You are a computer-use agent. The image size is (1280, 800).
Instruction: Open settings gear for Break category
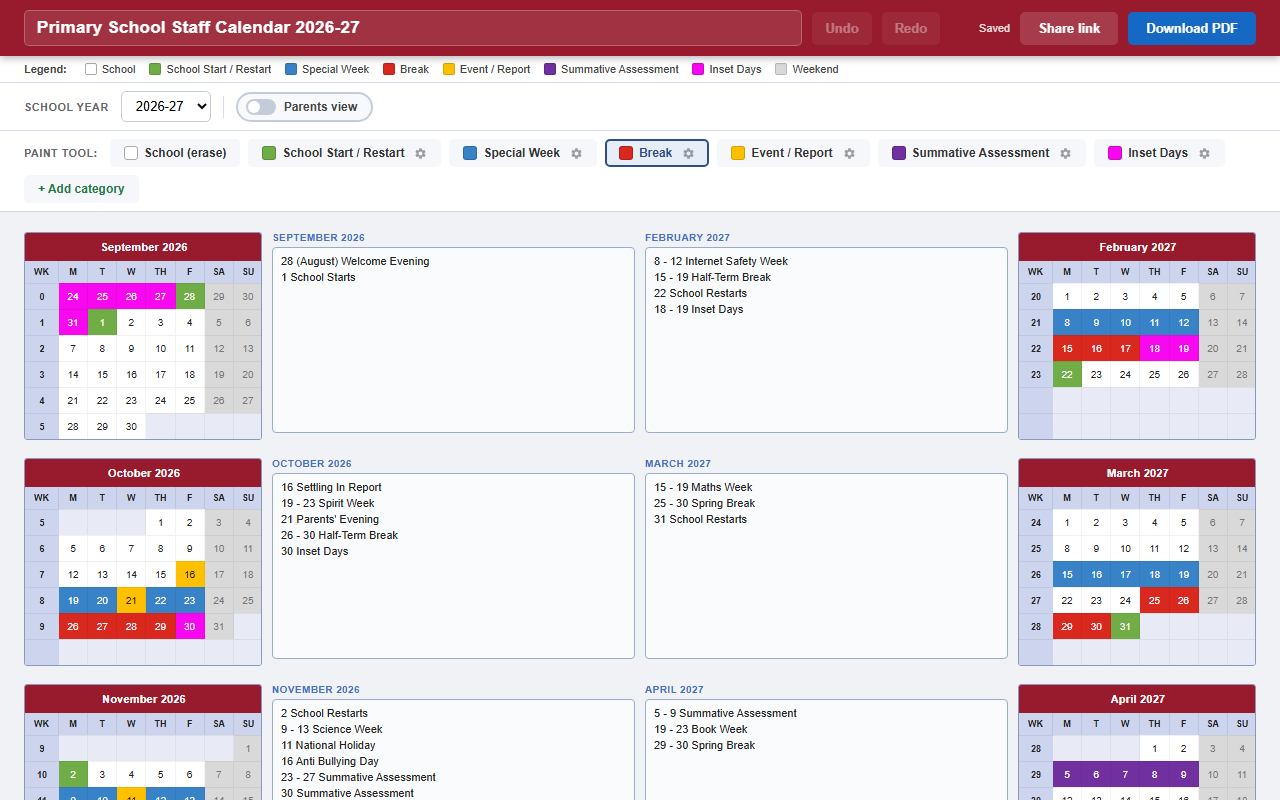pos(689,153)
